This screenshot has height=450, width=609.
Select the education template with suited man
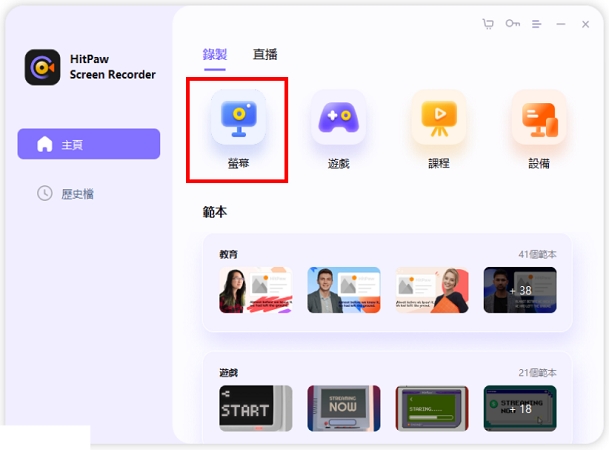tap(344, 290)
